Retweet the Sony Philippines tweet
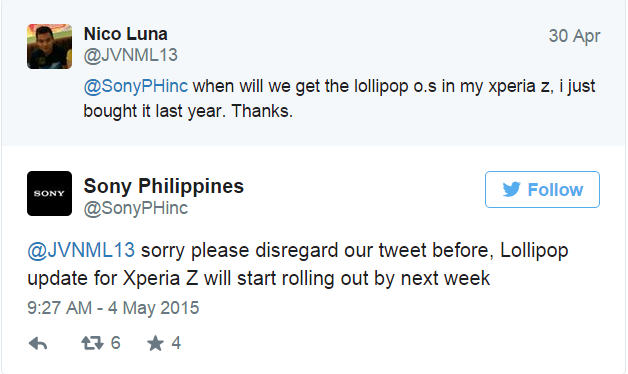This screenshot has width=628, height=374. coord(92,343)
